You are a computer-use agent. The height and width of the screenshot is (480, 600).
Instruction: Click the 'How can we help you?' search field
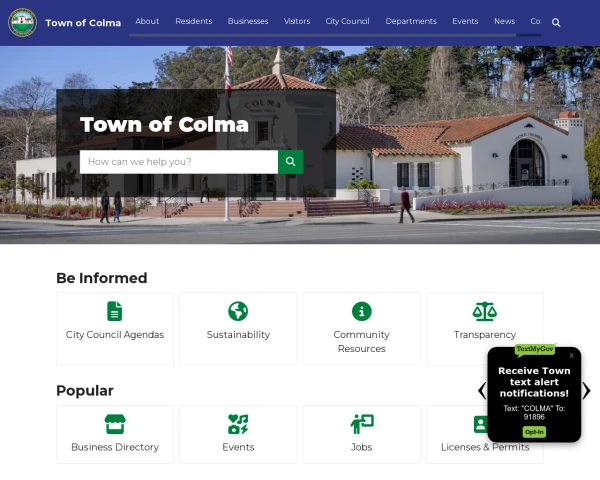[179, 162]
